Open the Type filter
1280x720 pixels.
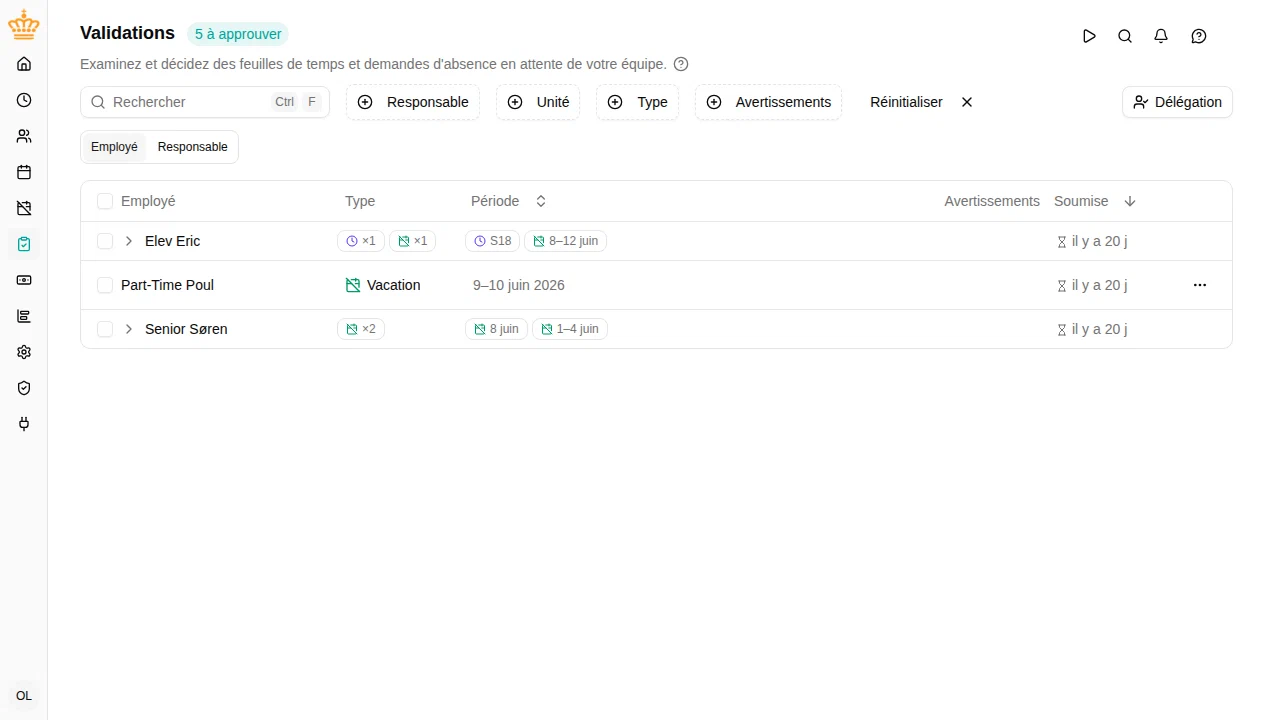point(637,102)
